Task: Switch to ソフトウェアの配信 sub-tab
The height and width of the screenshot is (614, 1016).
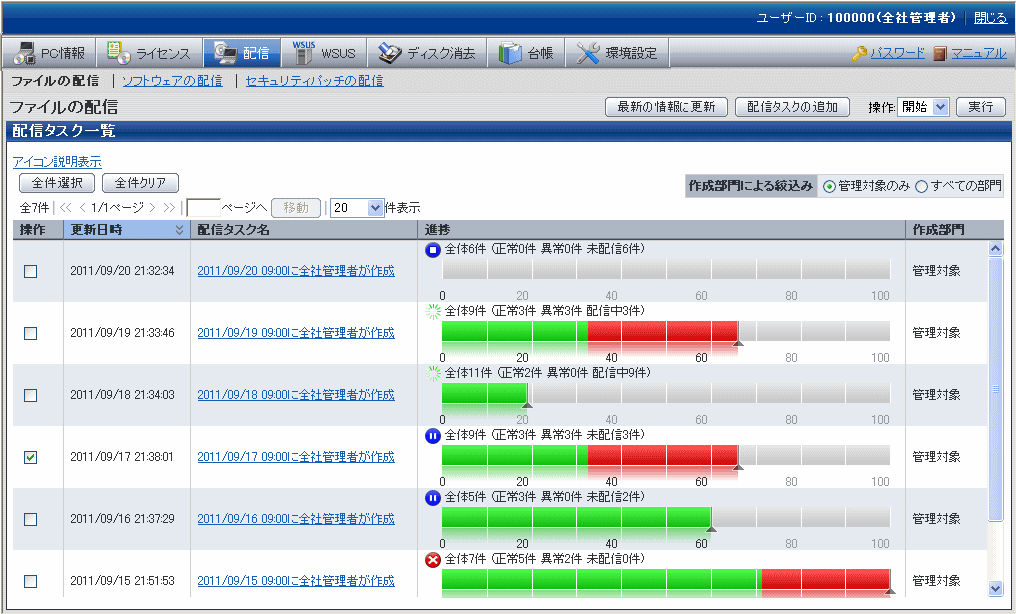Action: (x=172, y=81)
